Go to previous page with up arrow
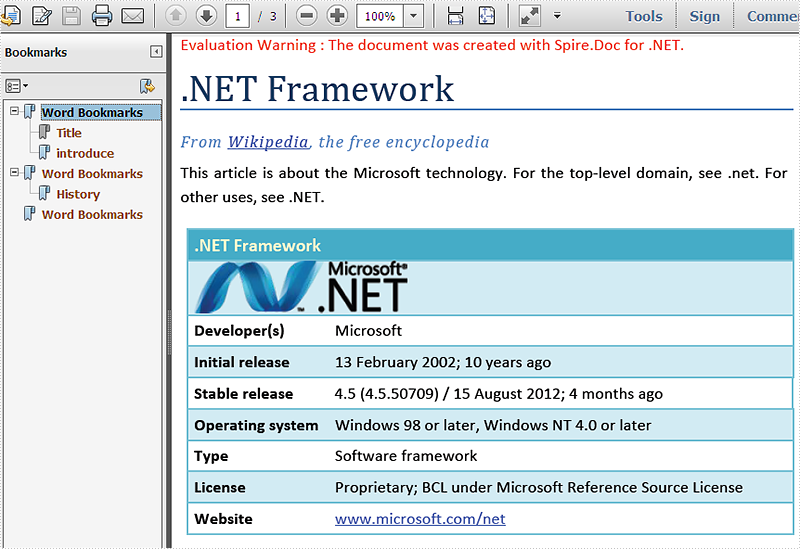800x549 pixels. [175, 16]
